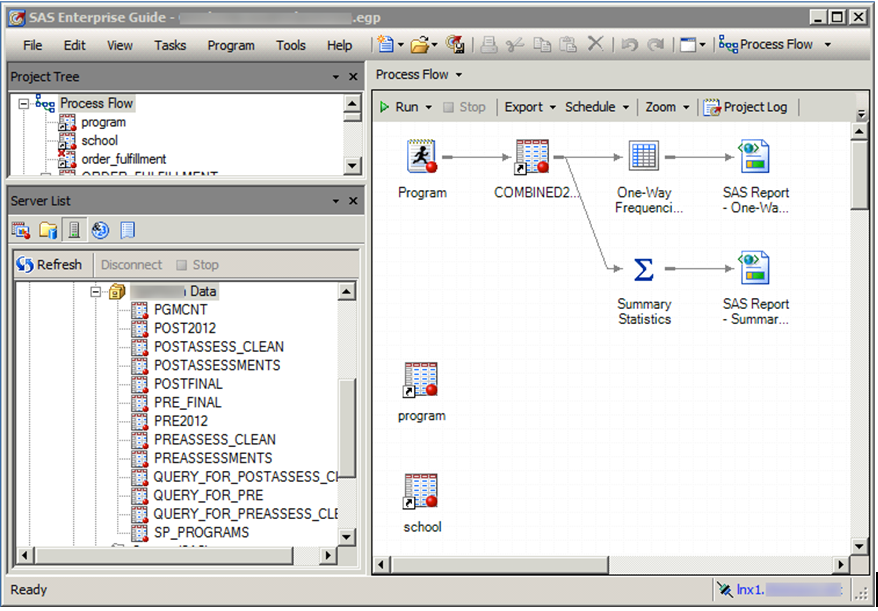This screenshot has width=878, height=611.
Task: Click the Undo toolbar icon
Action: pyautogui.click(x=629, y=45)
